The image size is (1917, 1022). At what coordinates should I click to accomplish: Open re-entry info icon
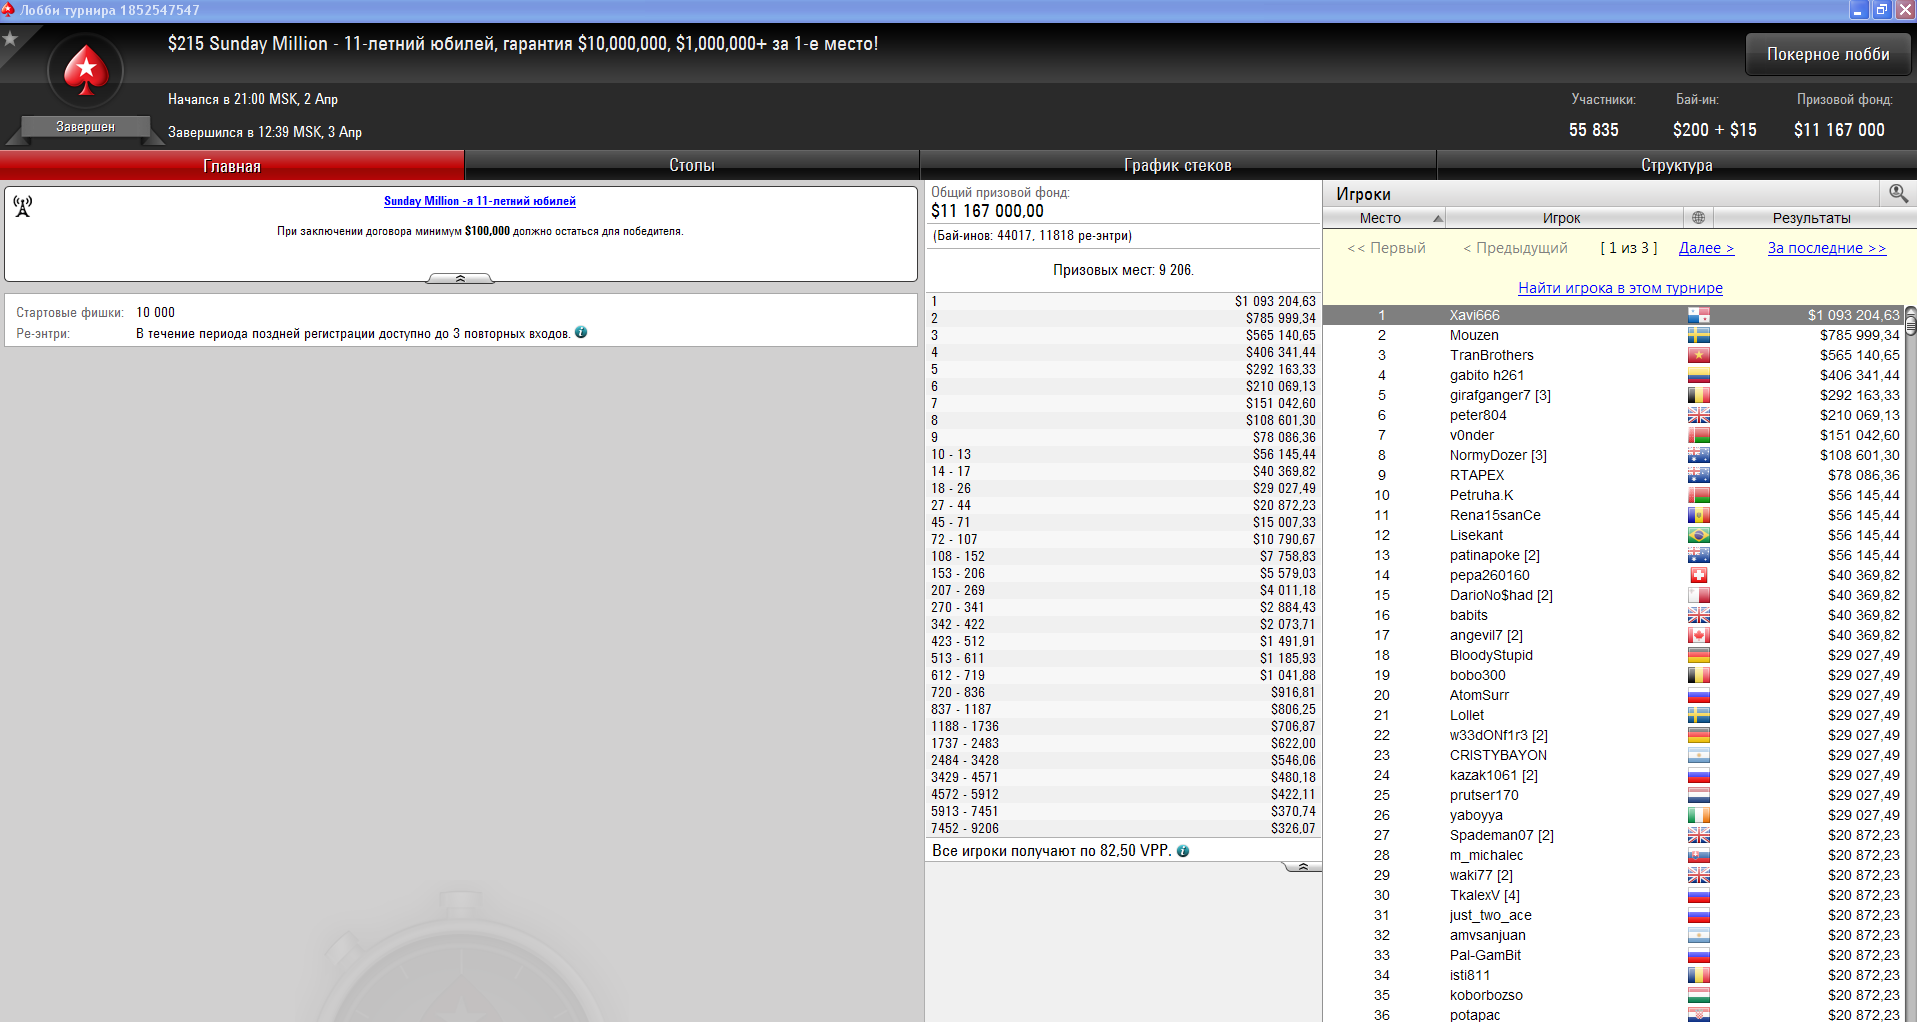pos(581,333)
